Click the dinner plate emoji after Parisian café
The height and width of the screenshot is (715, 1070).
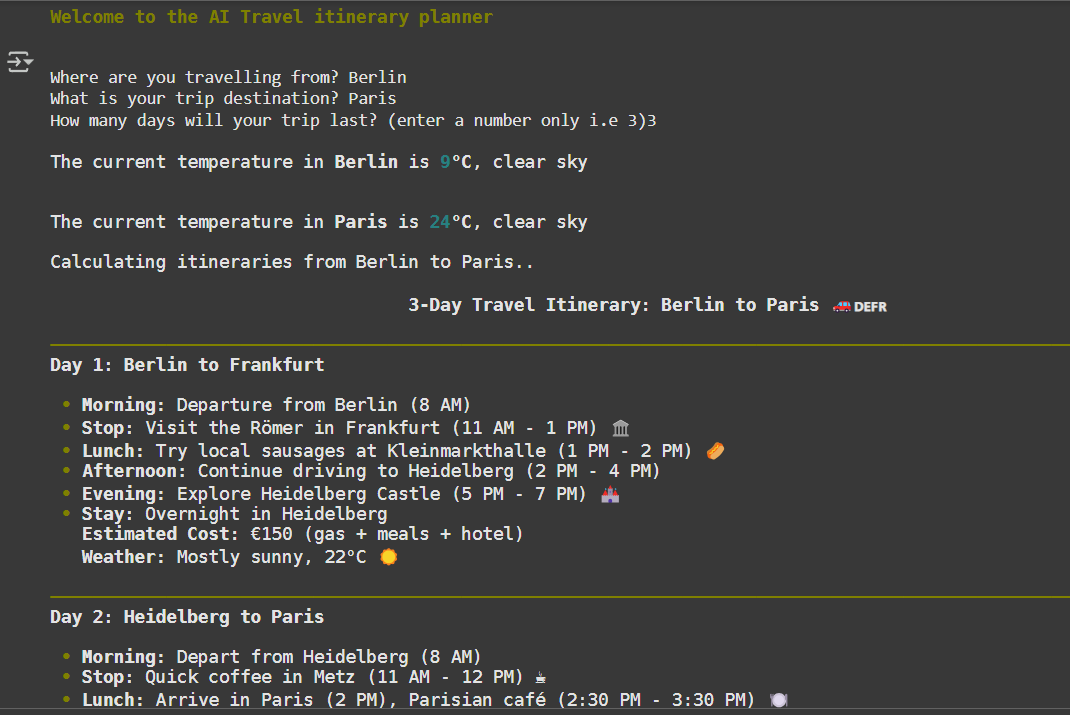pos(779,700)
